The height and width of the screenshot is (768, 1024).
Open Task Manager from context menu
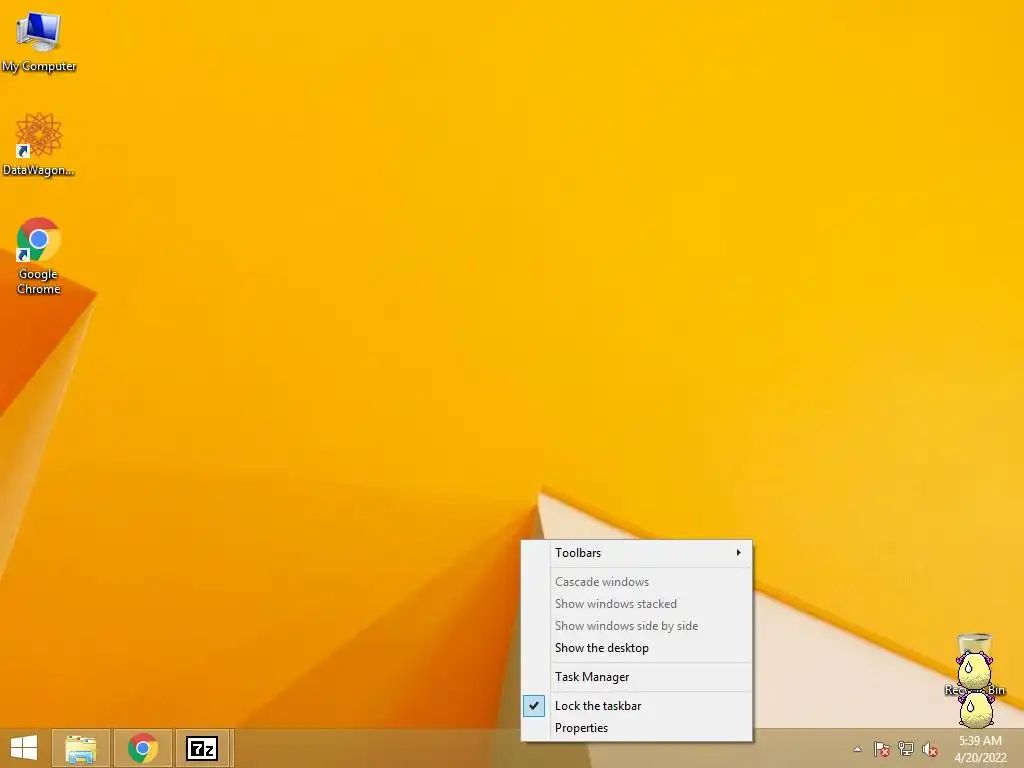click(637, 677)
